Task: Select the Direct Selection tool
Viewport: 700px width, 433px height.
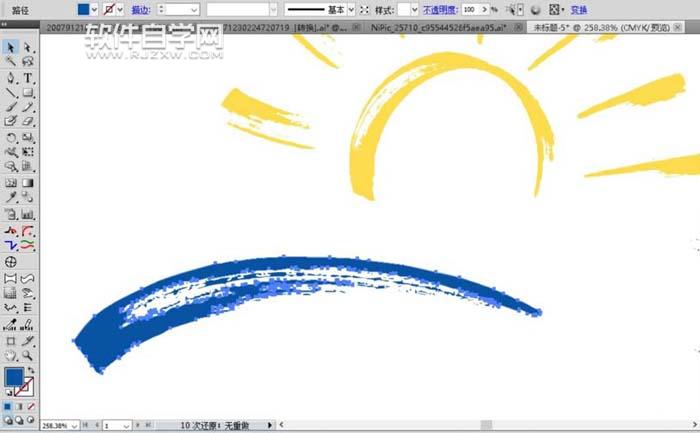Action: click(27, 47)
